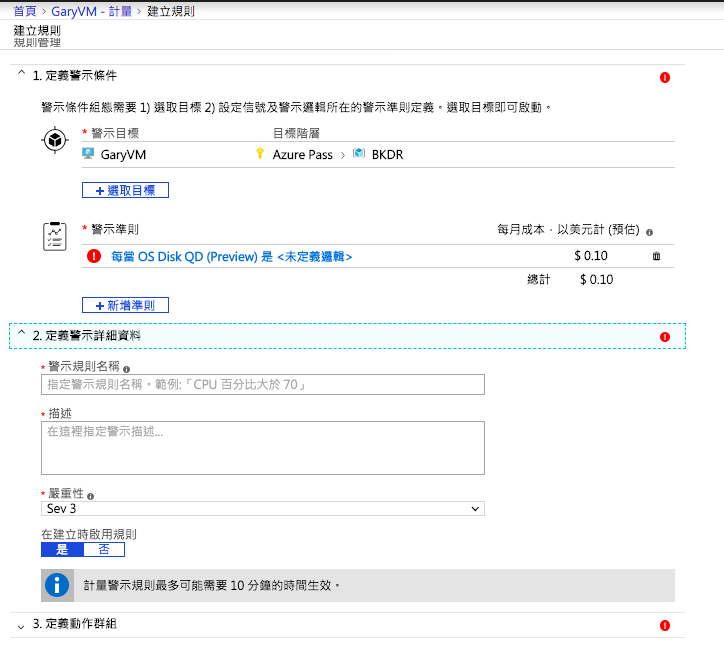The width and height of the screenshot is (724, 653).
Task: Click the red error icon beside OS Disk QD
Action: tap(94, 256)
